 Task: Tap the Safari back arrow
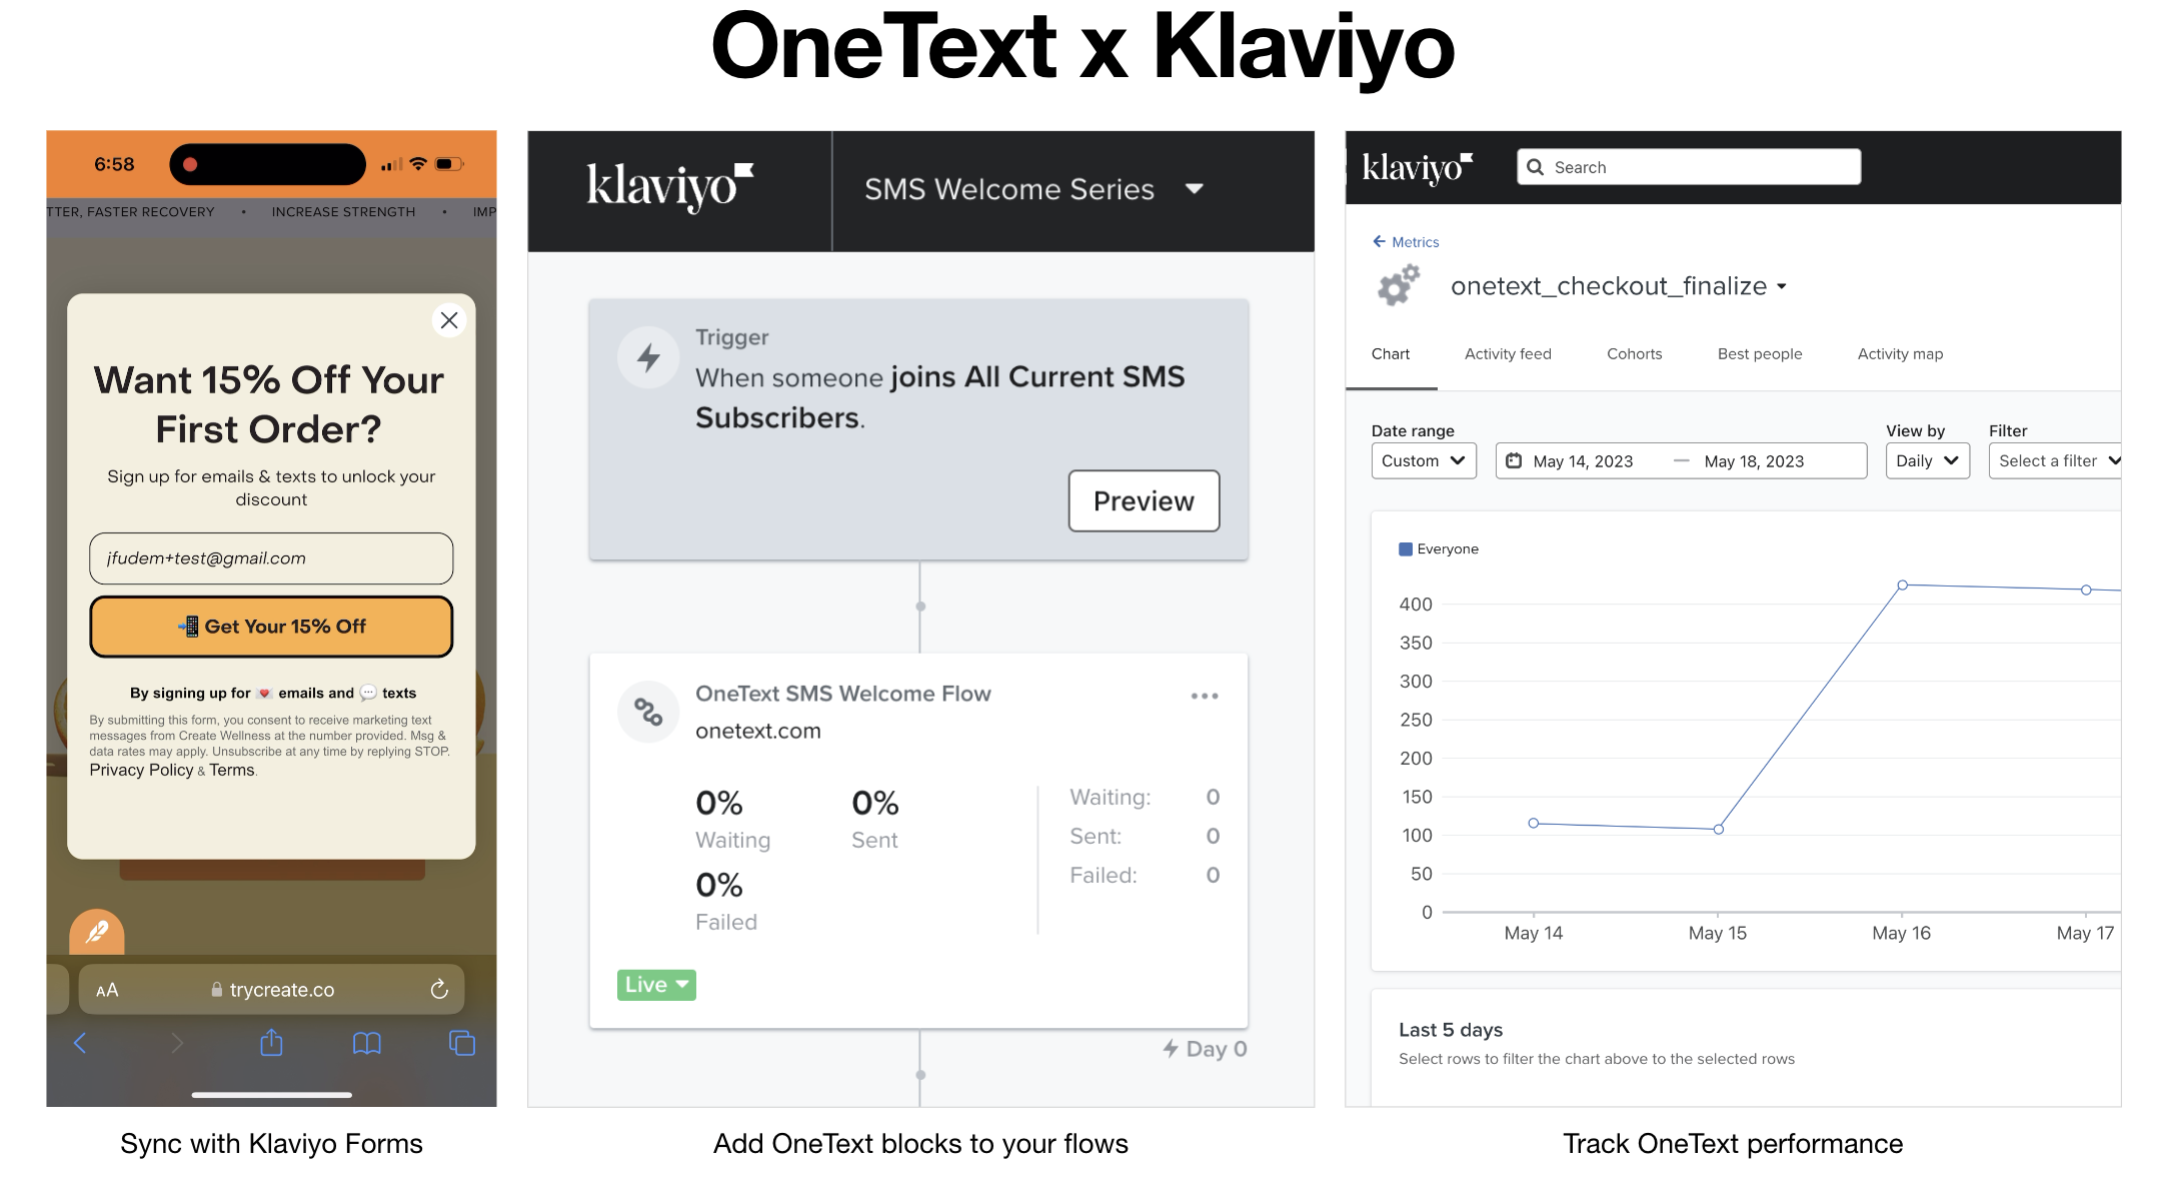[80, 1044]
